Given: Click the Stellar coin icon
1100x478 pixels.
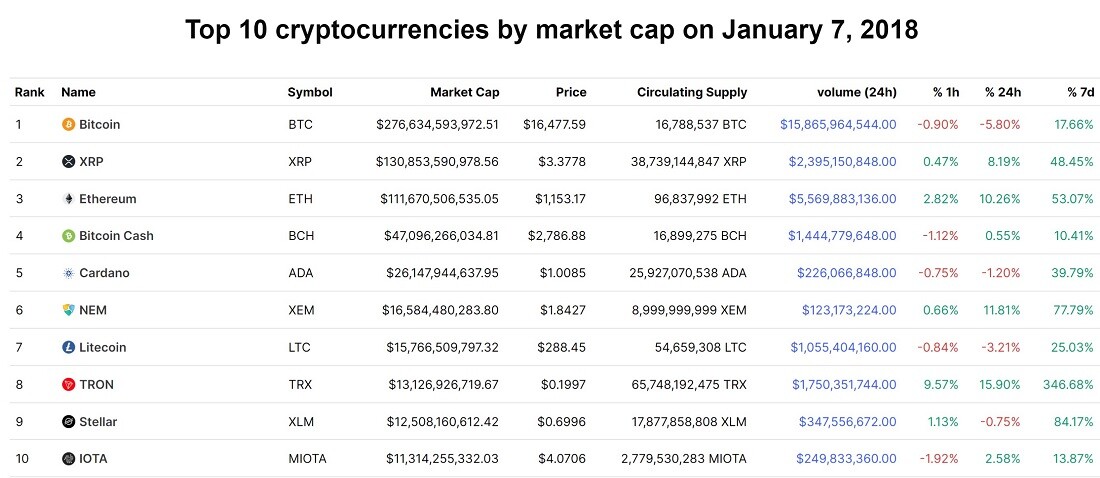Looking at the screenshot, I should (x=68, y=422).
